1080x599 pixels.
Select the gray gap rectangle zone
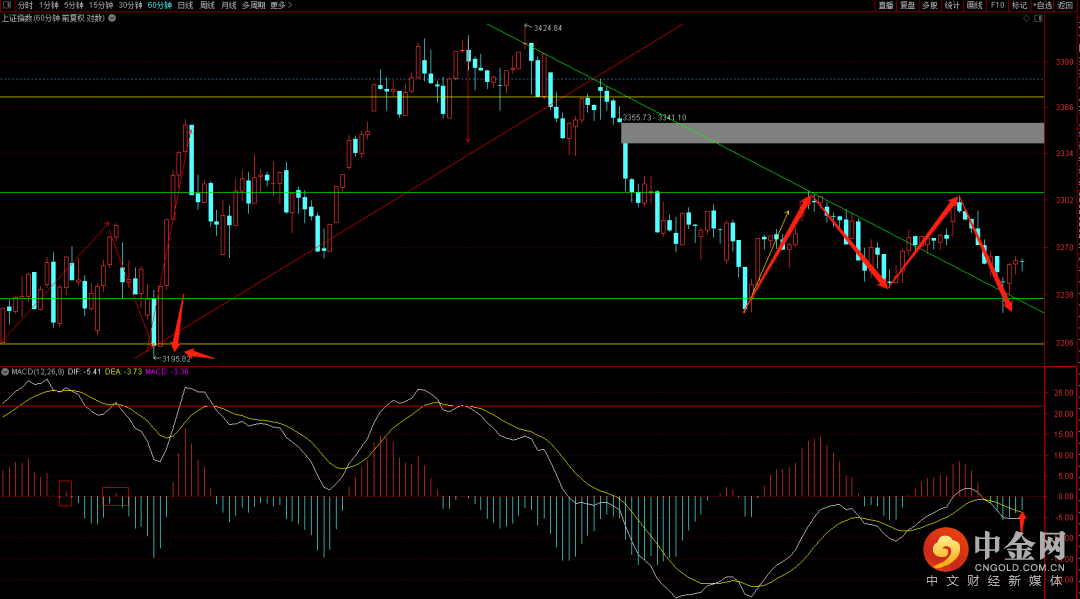click(832, 133)
